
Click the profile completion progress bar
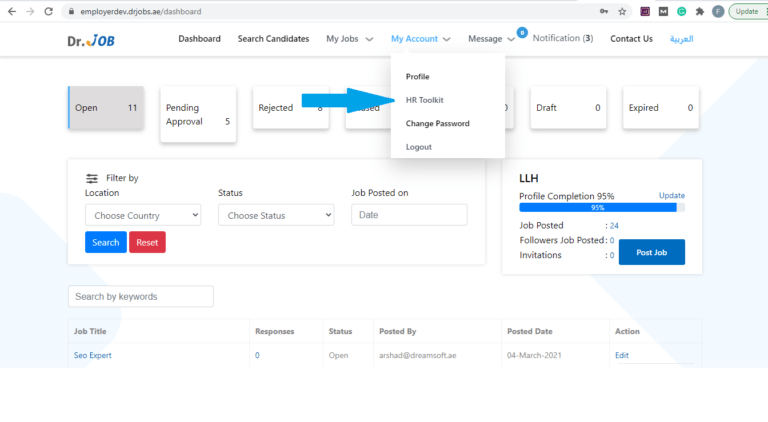pyautogui.click(x=602, y=208)
